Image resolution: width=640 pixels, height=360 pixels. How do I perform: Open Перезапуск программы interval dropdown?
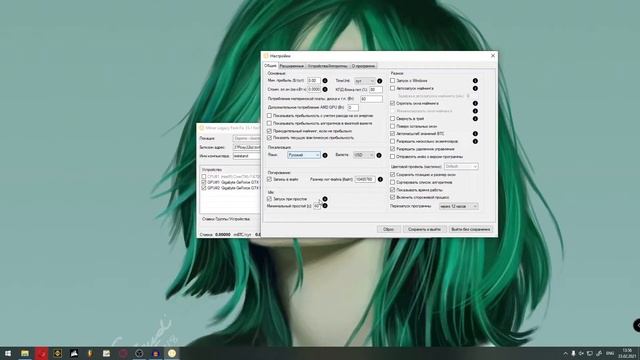(458, 207)
